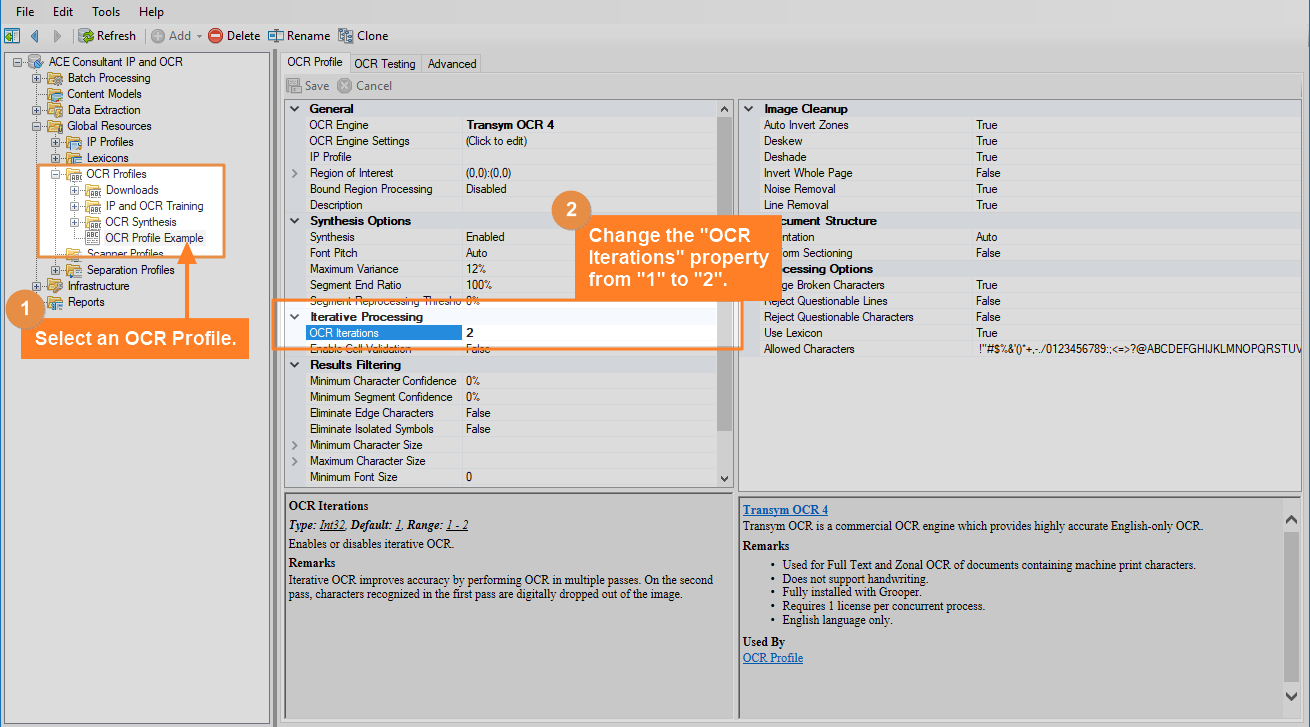Expand the Separation Profiles tree node
Screen dimensions: 1310x727
56,270
